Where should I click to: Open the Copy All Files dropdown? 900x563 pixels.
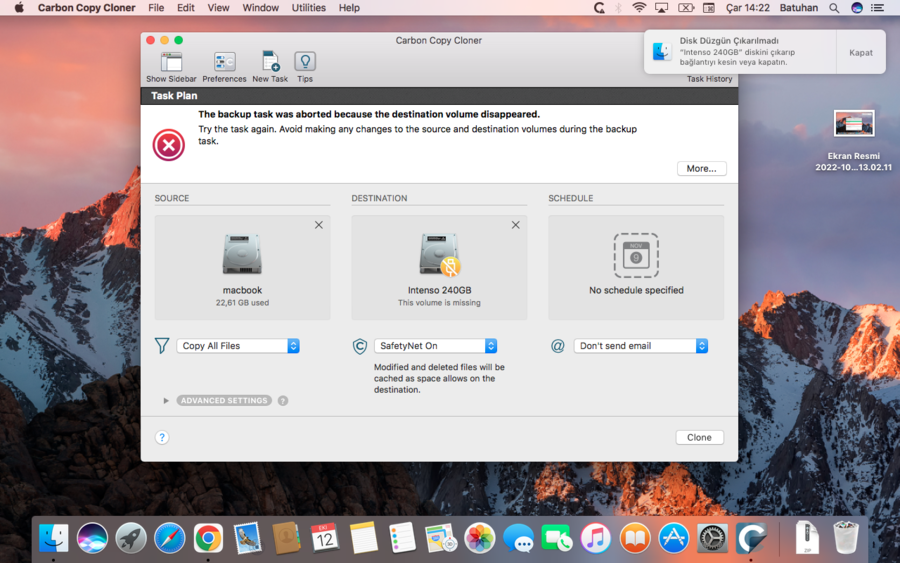[238, 345]
